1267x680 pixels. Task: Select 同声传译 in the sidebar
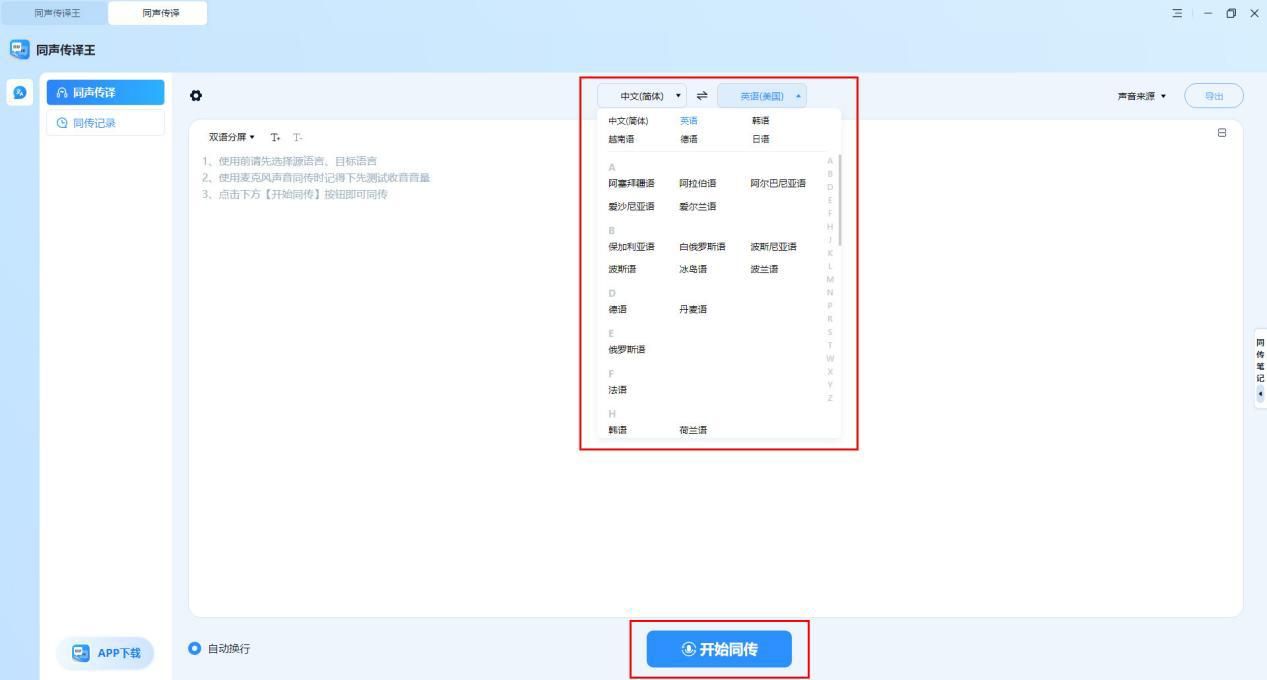105,92
